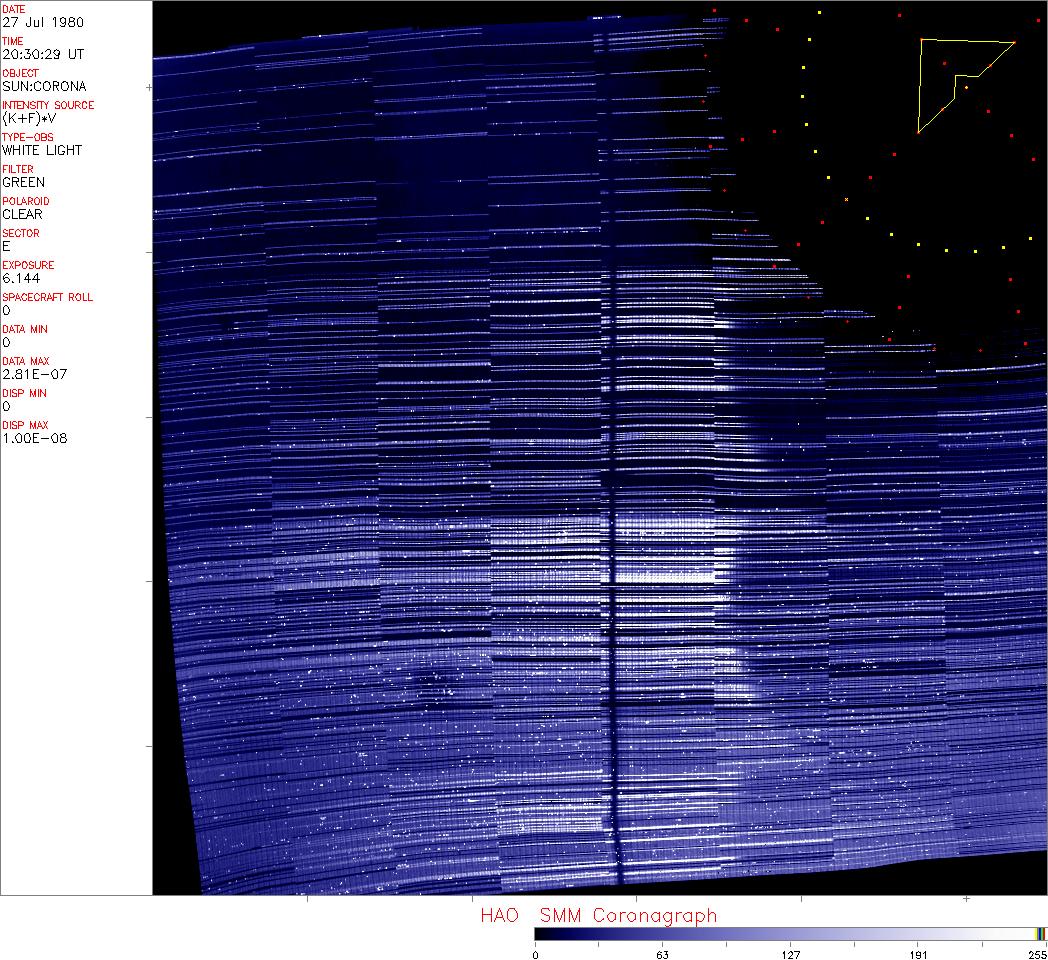The image size is (1048, 960).
Task: Click the bottom vertex of the yellow polygon
Action: pos(919,132)
